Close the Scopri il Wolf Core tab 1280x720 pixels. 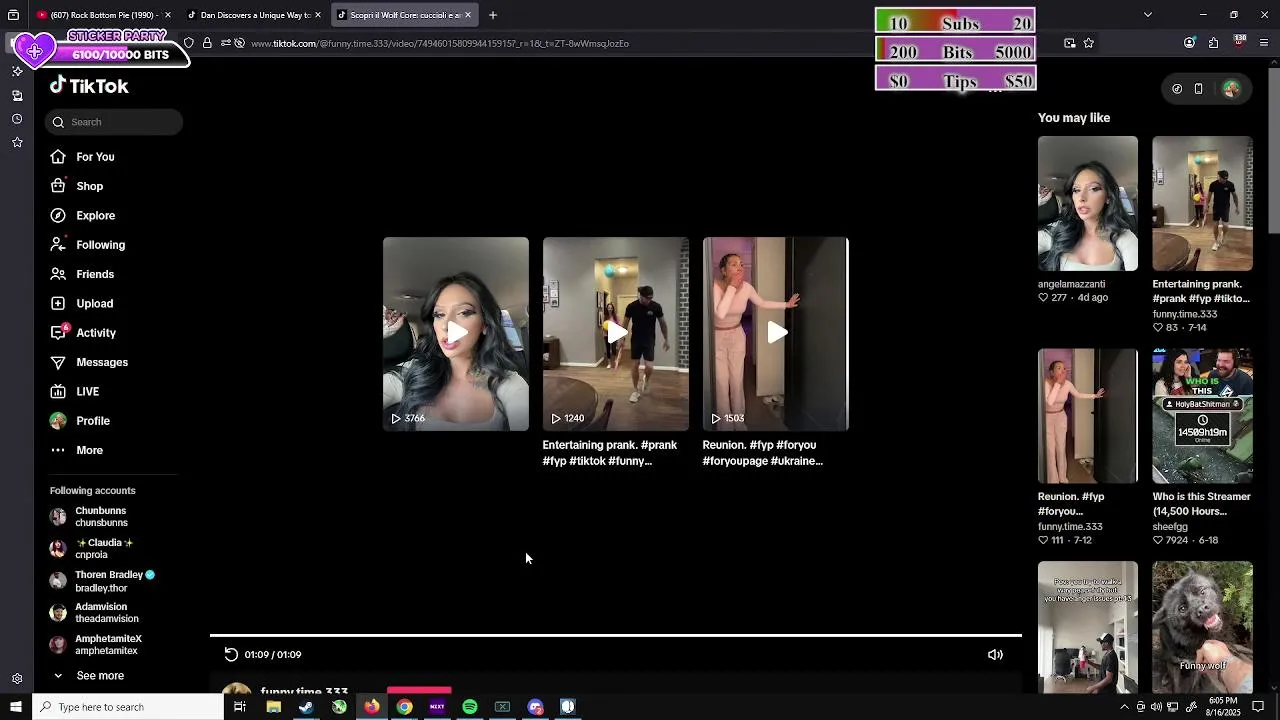[468, 15]
